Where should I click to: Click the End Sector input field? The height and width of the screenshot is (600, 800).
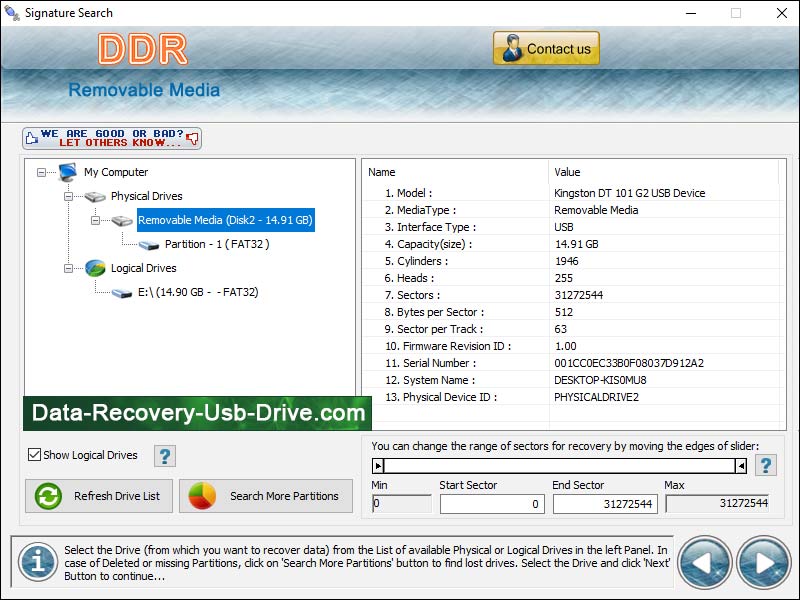(x=605, y=504)
